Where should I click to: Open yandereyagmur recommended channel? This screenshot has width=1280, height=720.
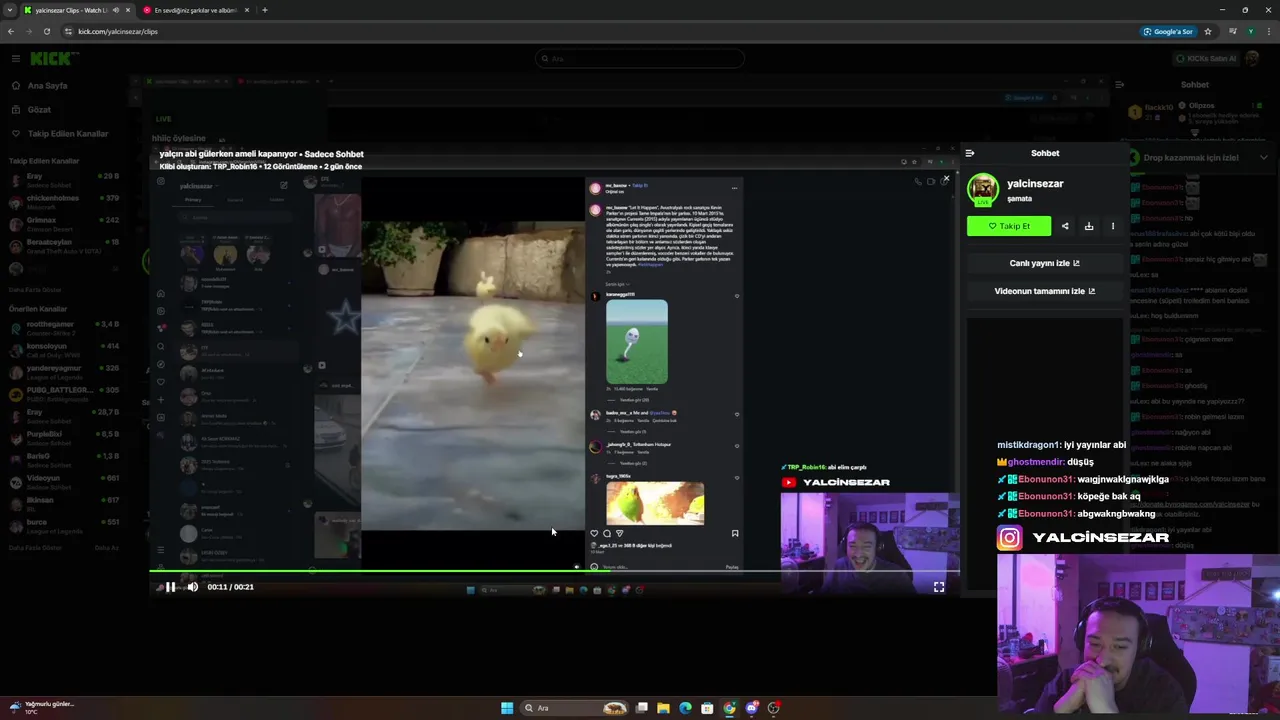[64, 371]
